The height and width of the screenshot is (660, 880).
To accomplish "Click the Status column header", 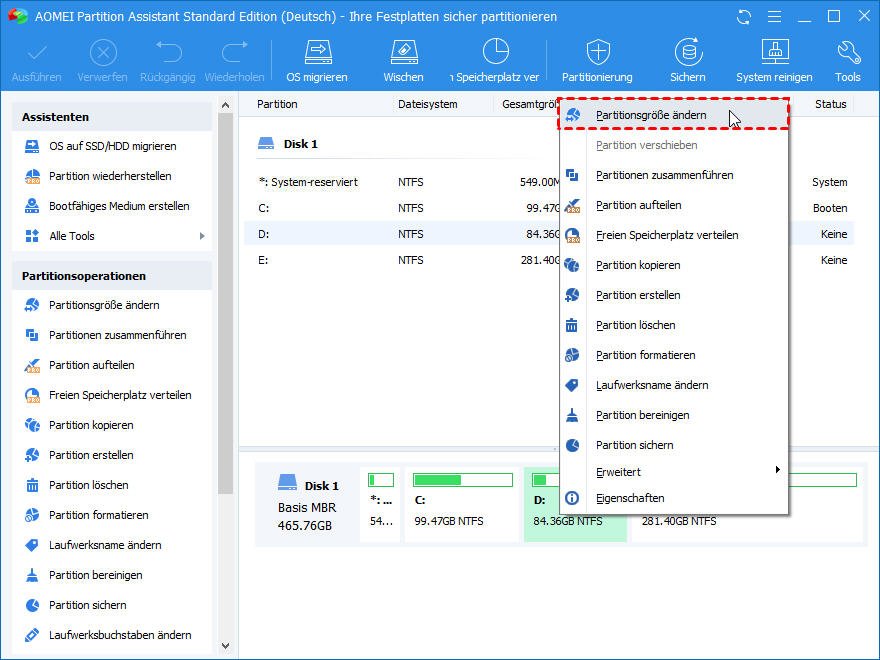I will click(831, 104).
